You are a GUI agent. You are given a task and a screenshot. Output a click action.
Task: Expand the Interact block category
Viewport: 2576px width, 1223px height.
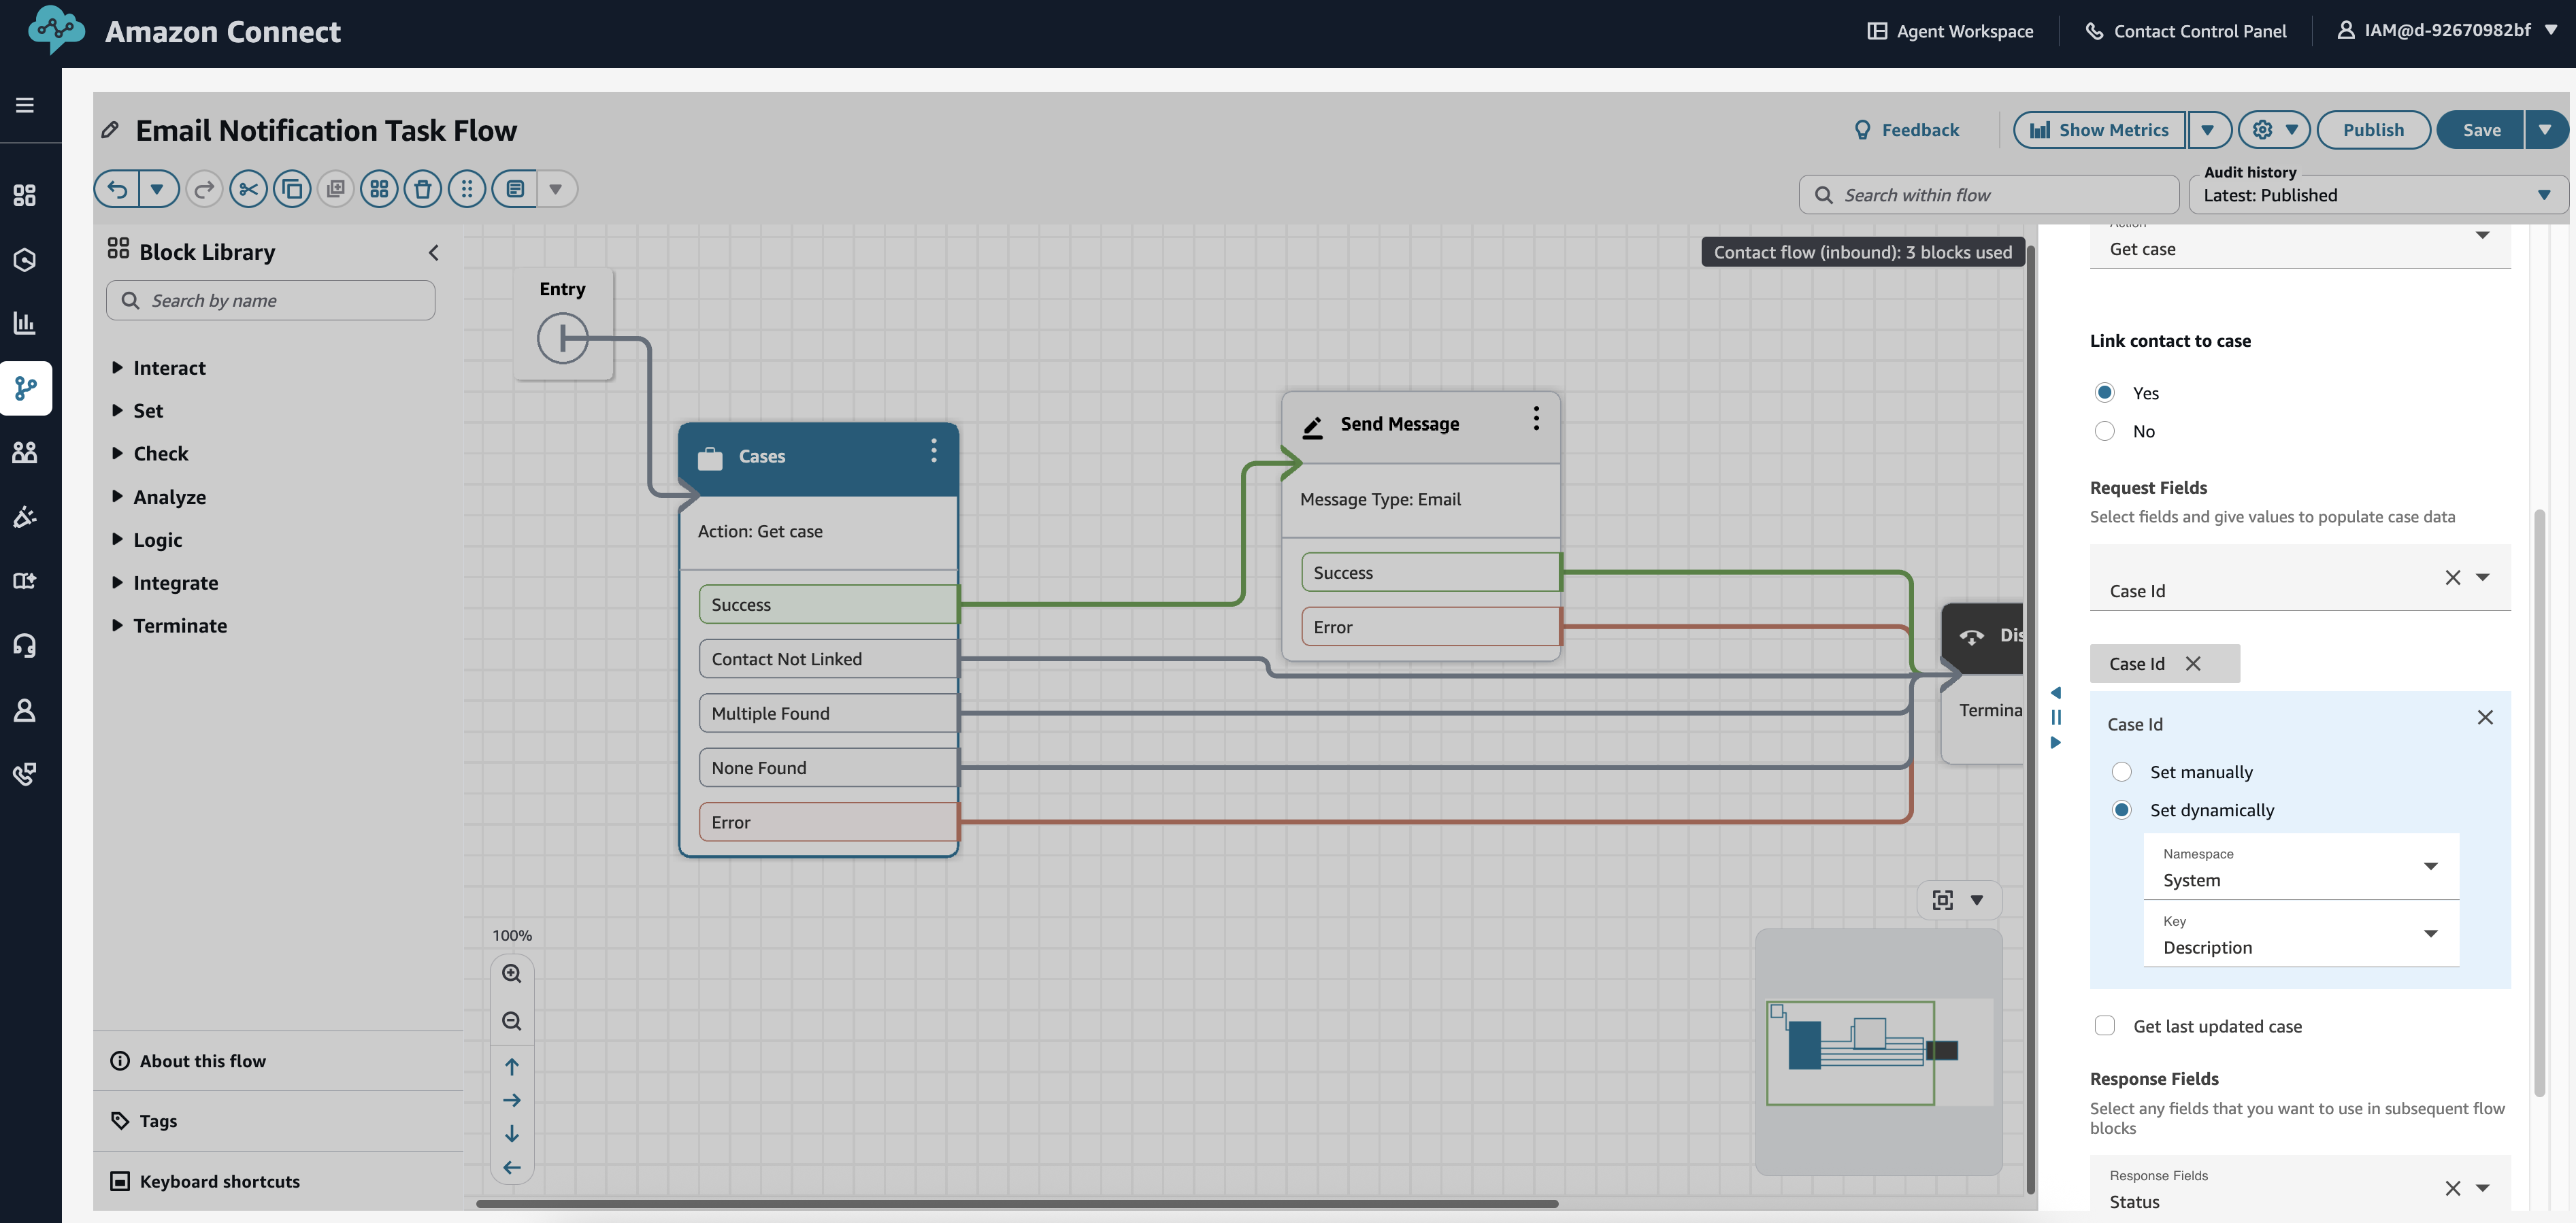tap(168, 368)
